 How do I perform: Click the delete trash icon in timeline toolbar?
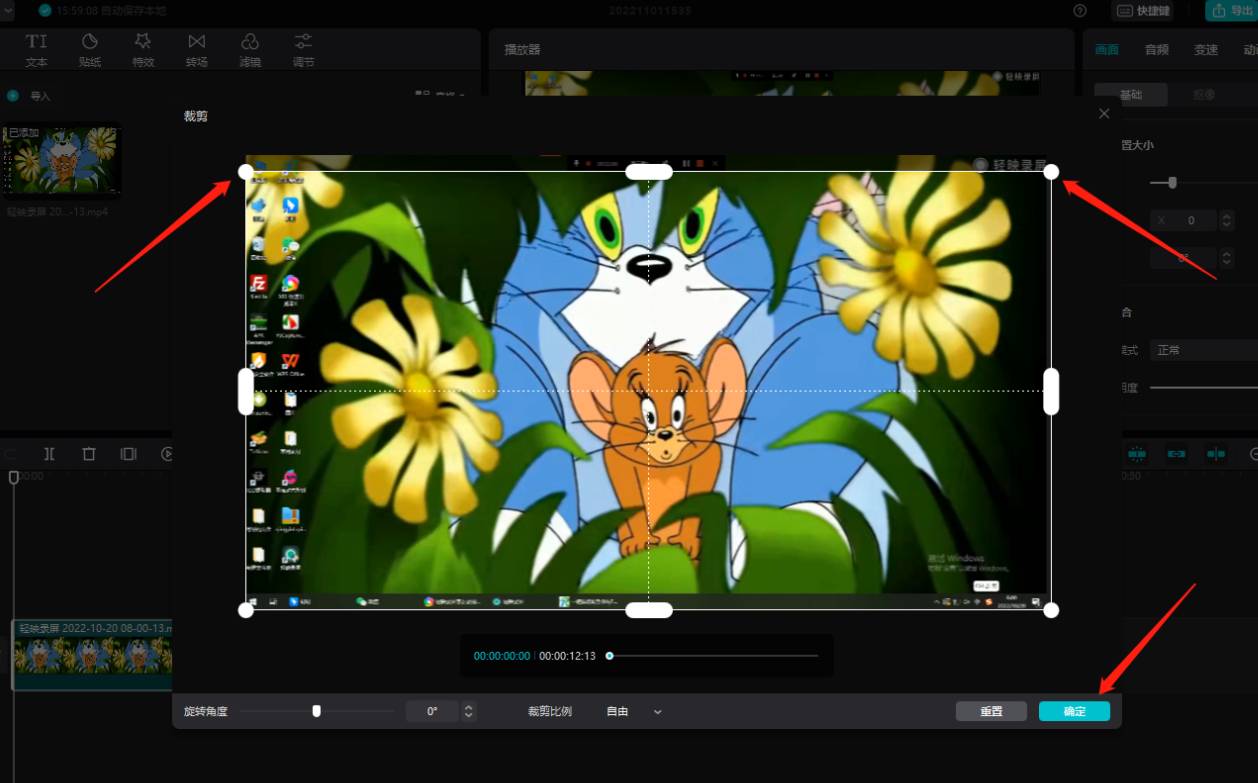coord(89,454)
